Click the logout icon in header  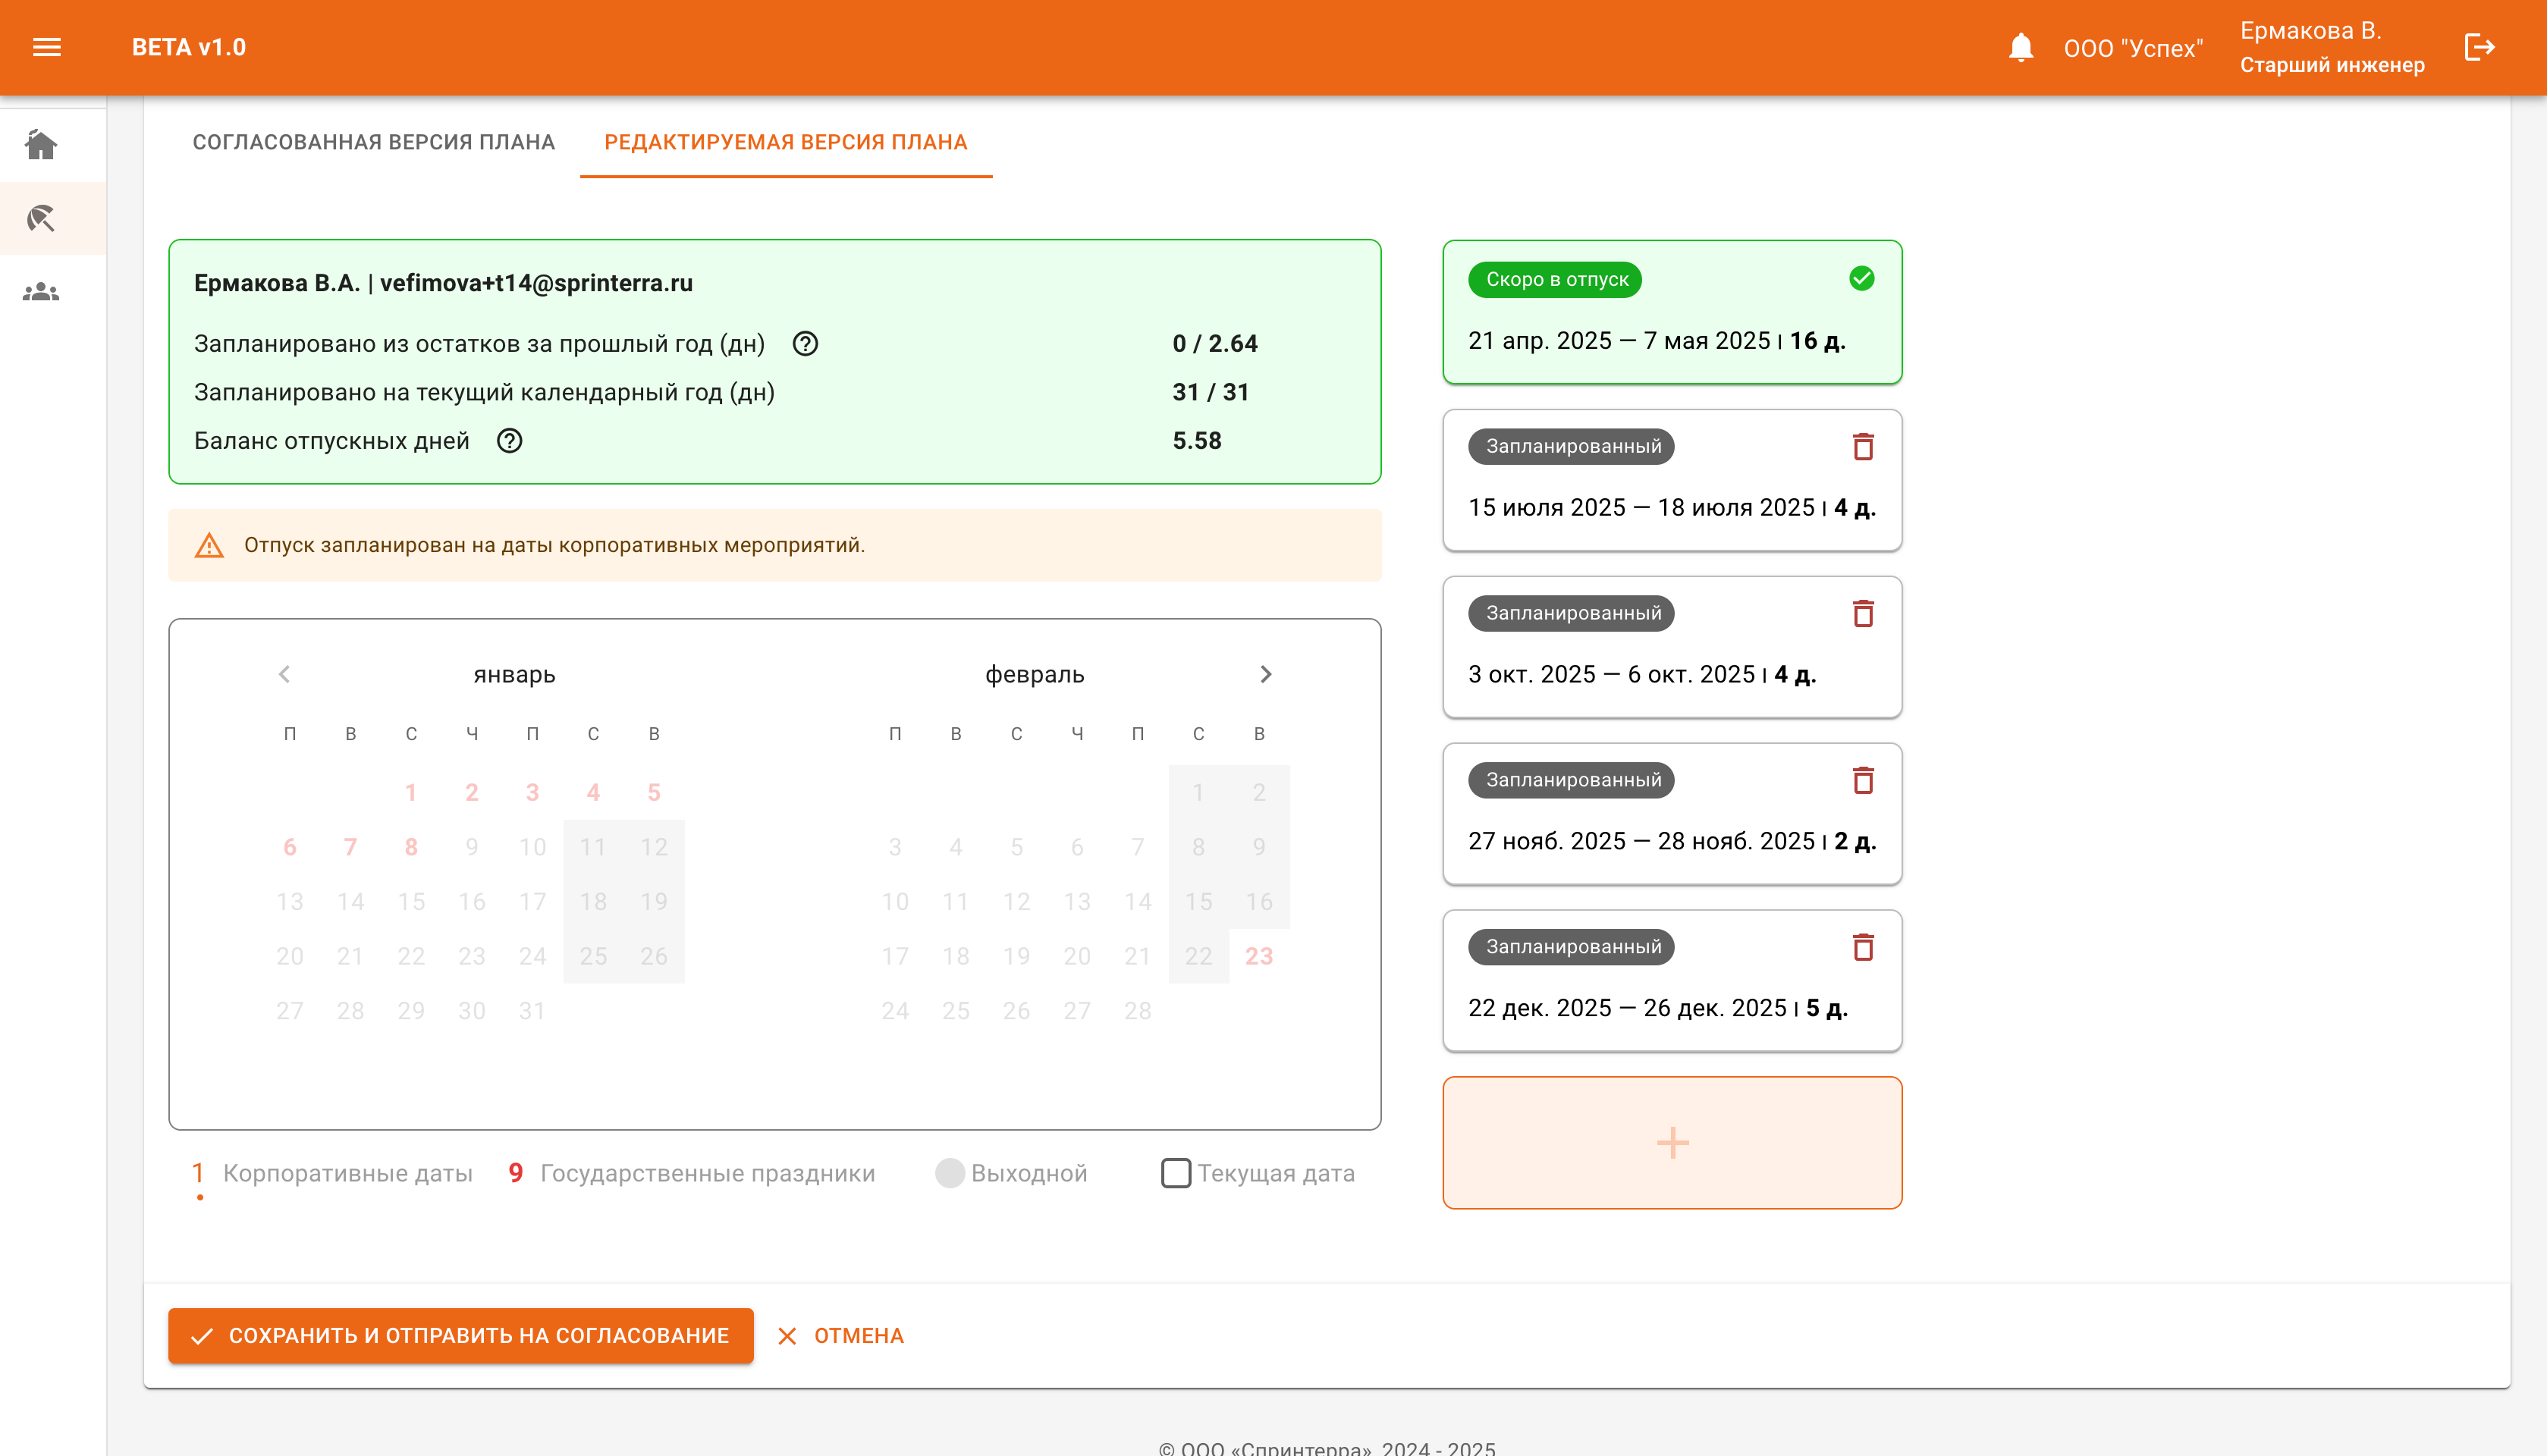[x=2479, y=47]
